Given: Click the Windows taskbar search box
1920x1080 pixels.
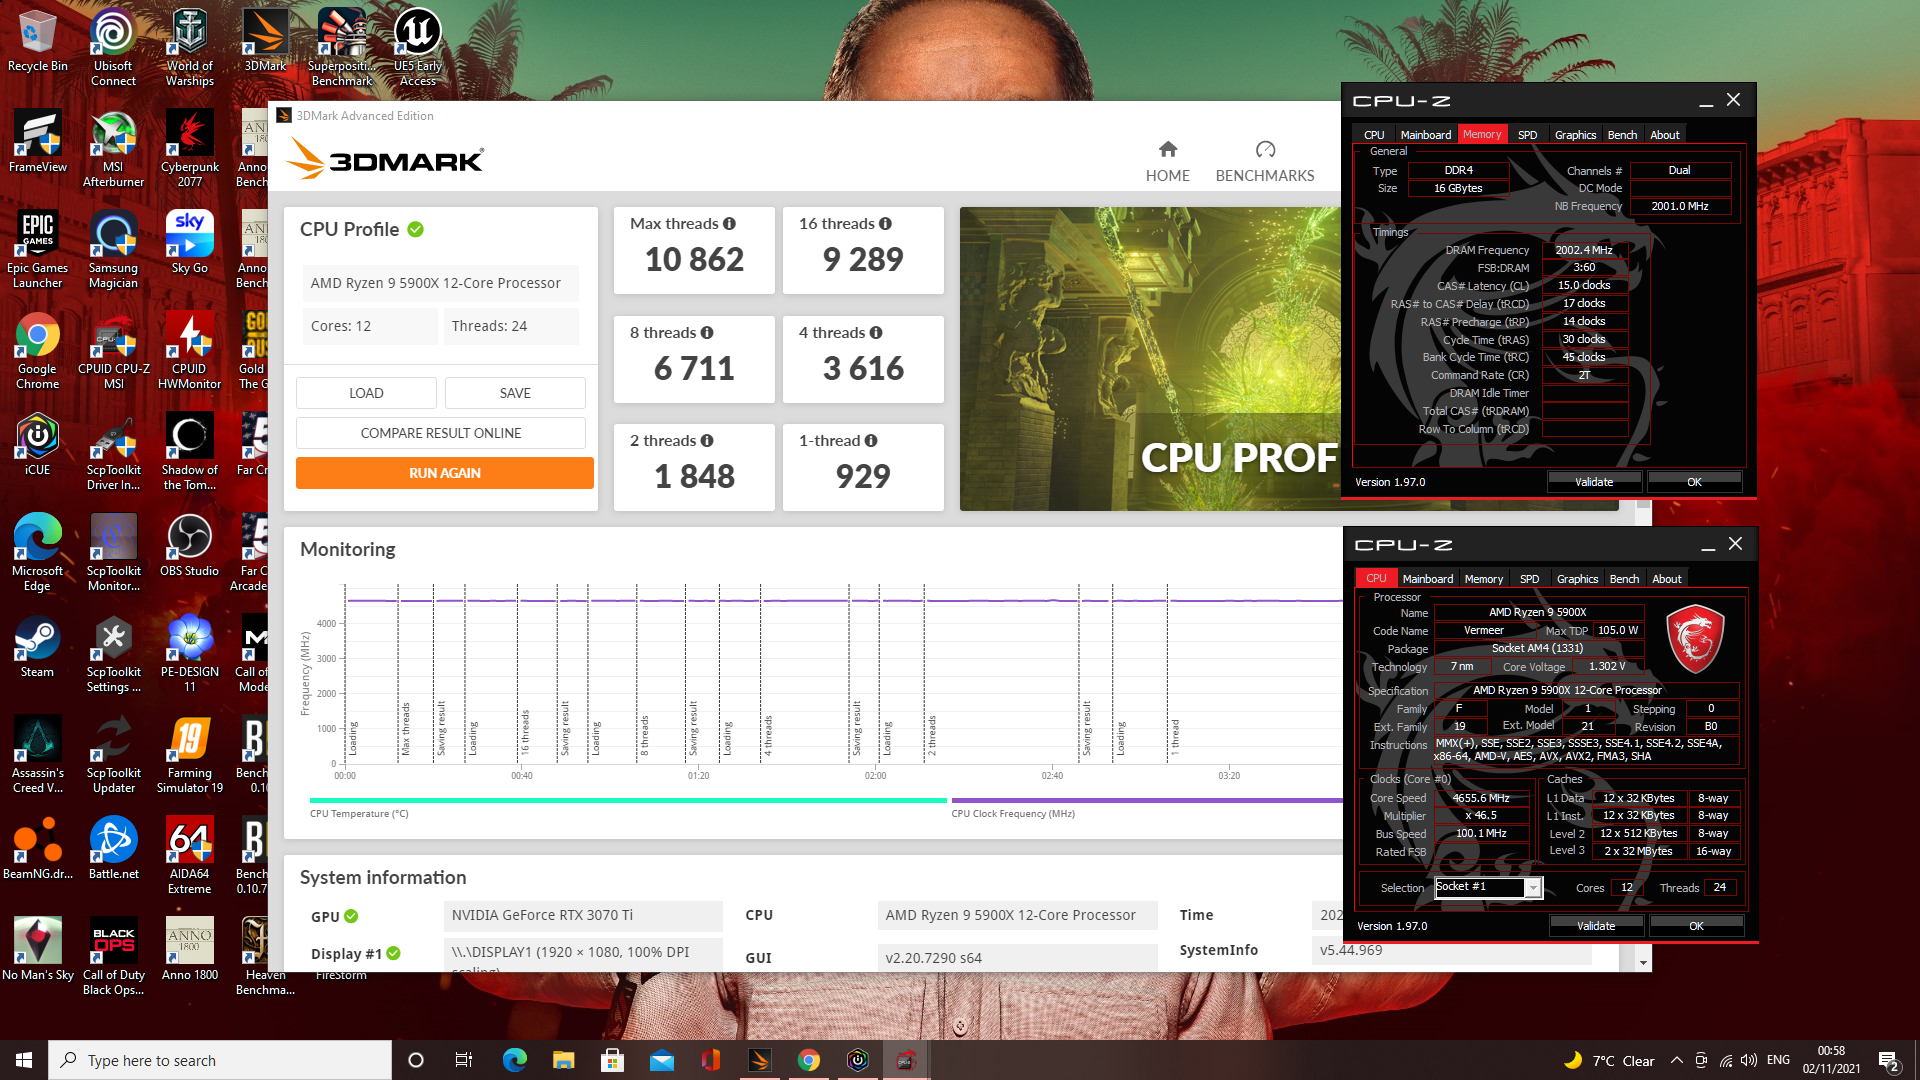Looking at the screenshot, I should point(220,1060).
